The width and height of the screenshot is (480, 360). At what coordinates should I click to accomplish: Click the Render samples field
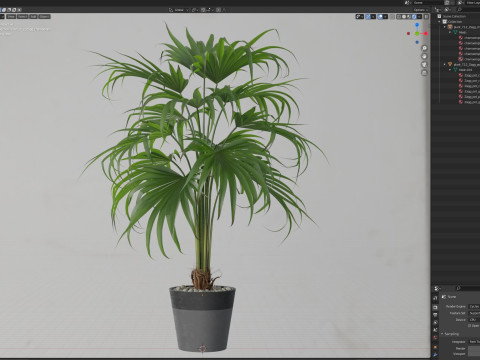[x=474, y=348]
